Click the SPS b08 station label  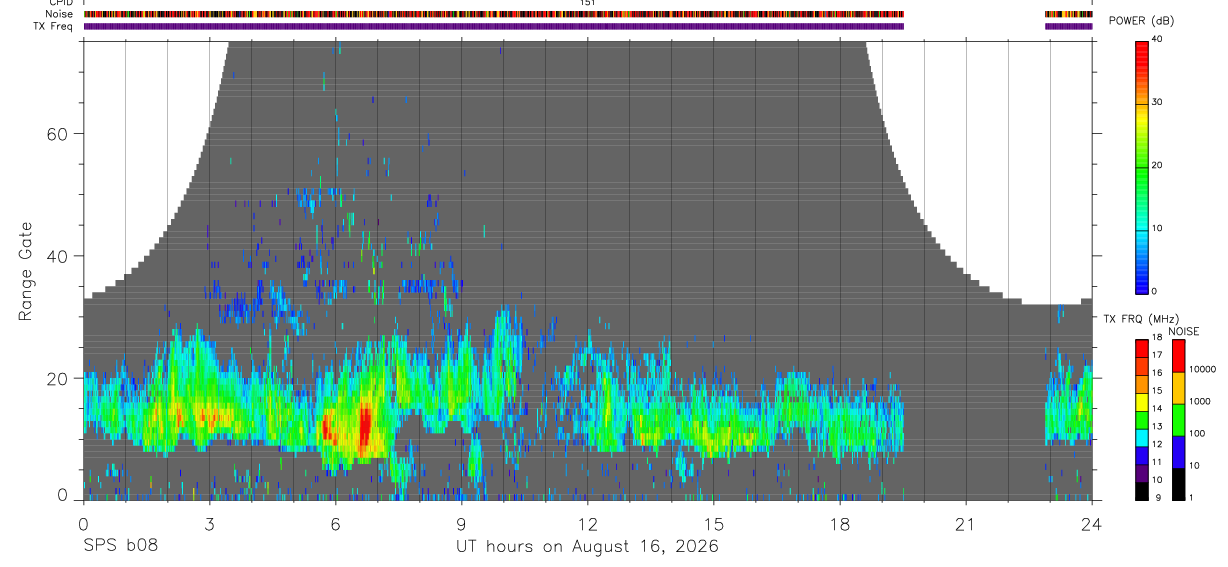[120, 546]
